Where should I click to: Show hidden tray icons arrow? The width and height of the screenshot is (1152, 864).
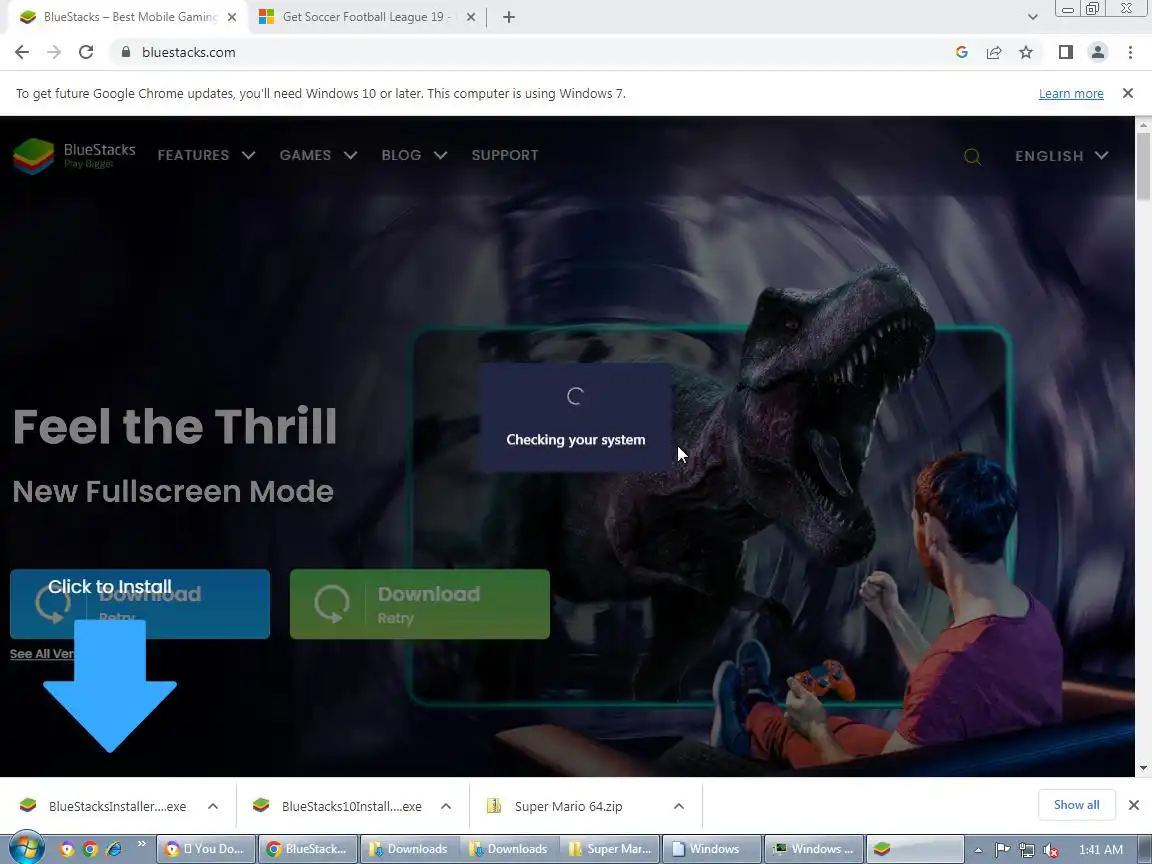[978, 850]
